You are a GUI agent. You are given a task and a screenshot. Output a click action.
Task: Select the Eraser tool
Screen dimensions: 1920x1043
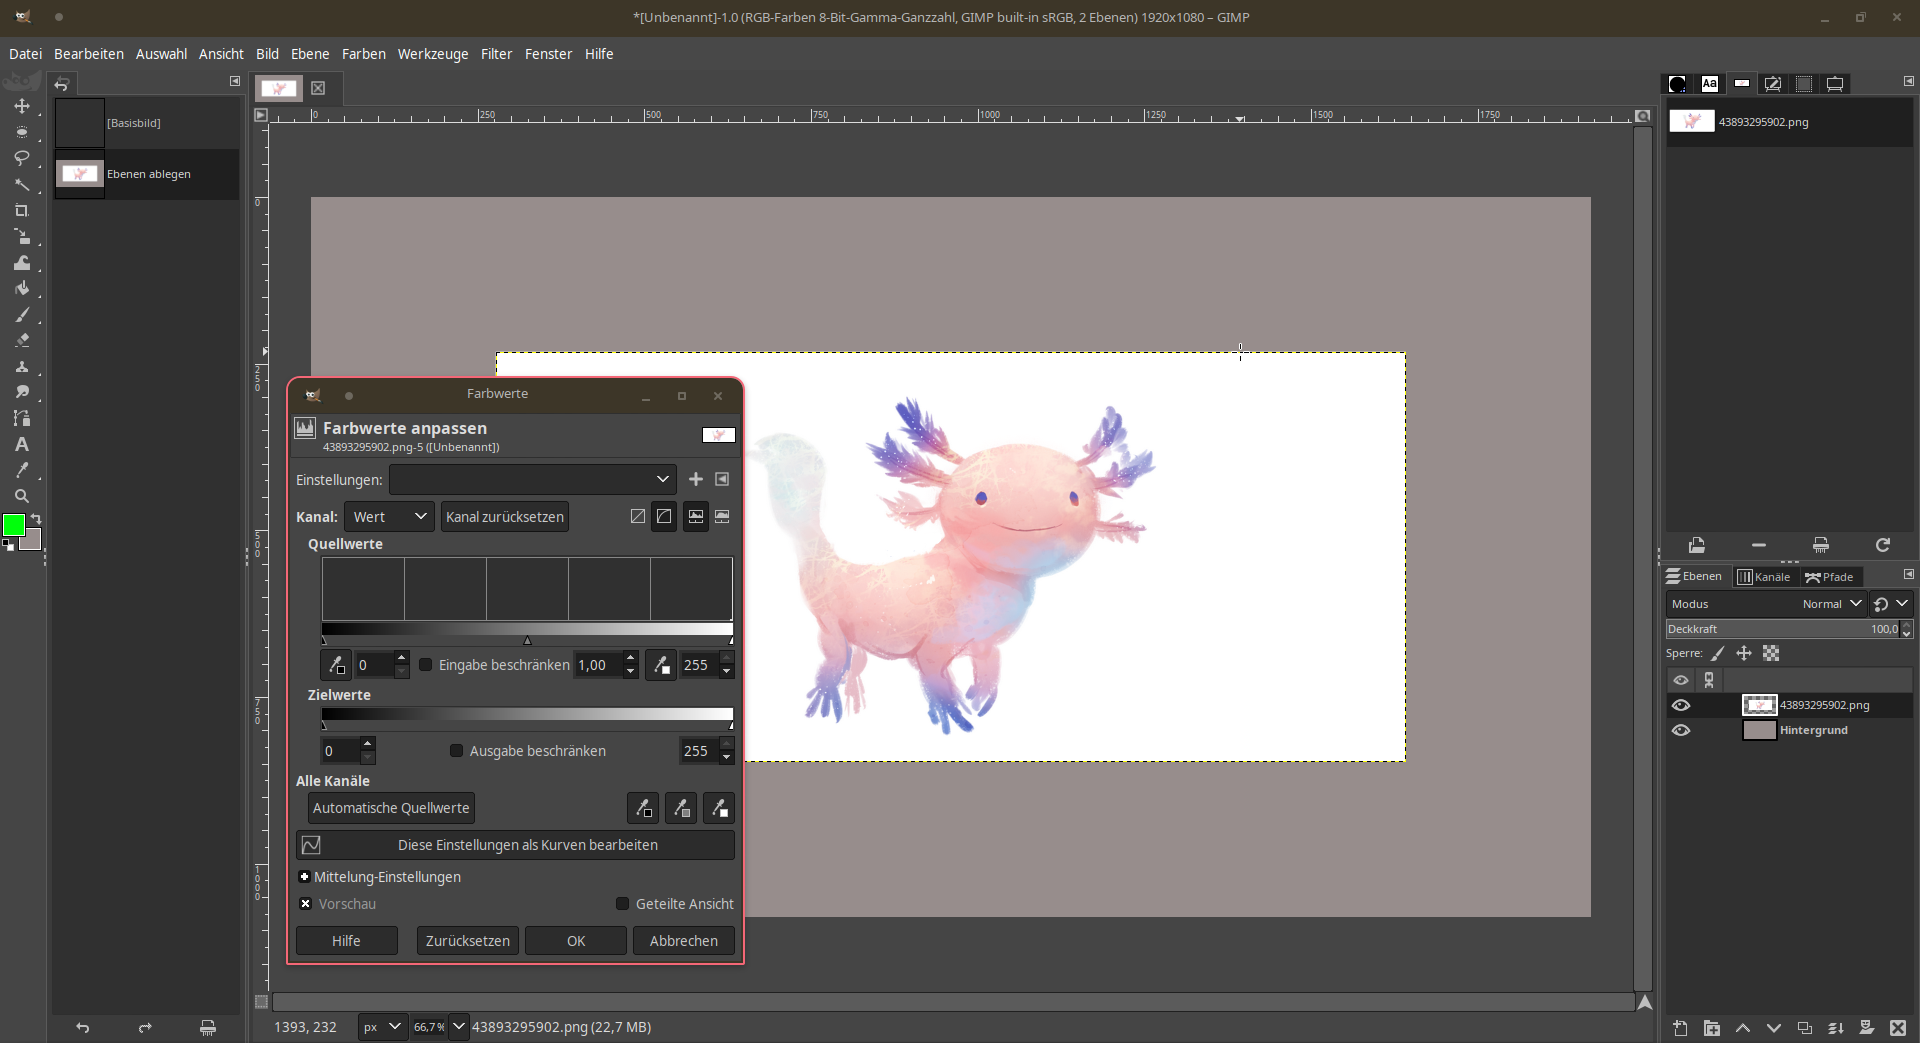point(22,341)
